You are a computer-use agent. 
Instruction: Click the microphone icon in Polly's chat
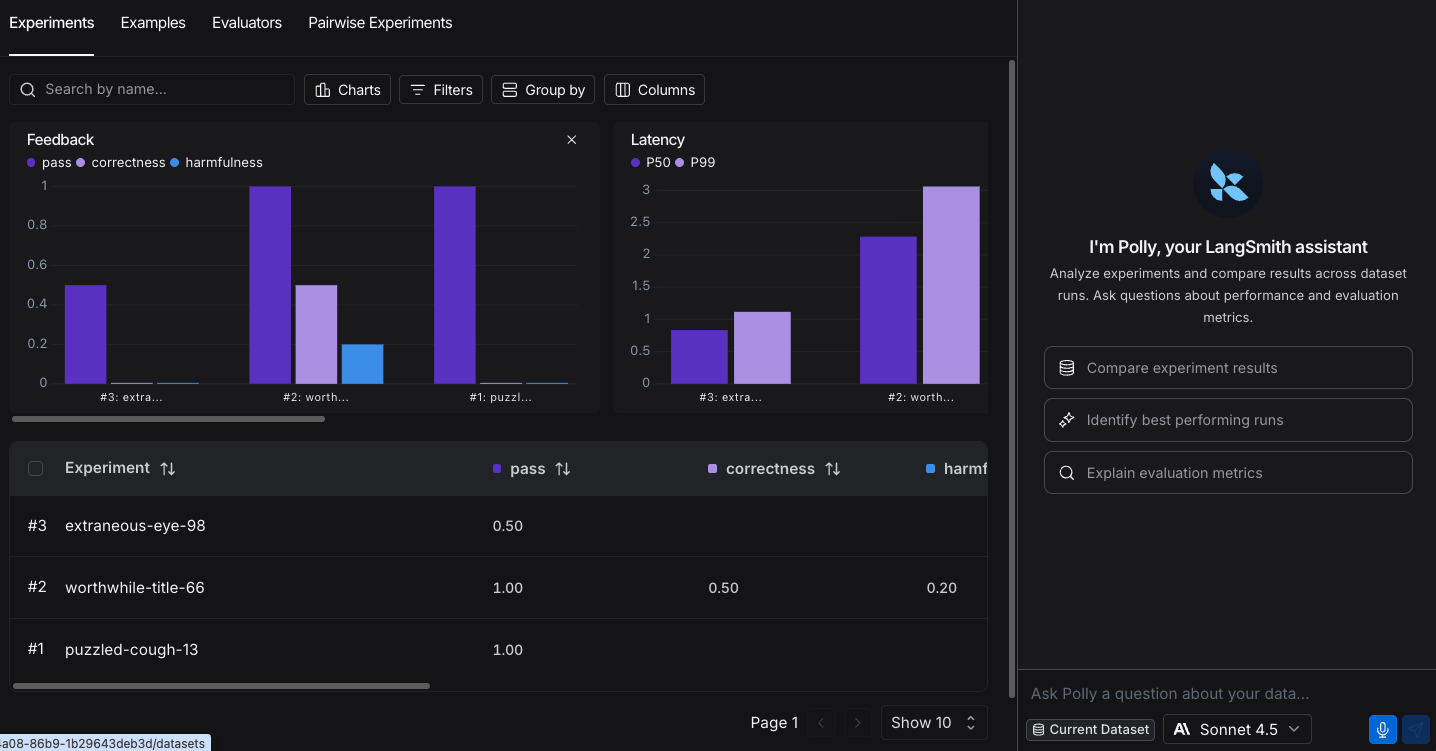(x=1382, y=729)
